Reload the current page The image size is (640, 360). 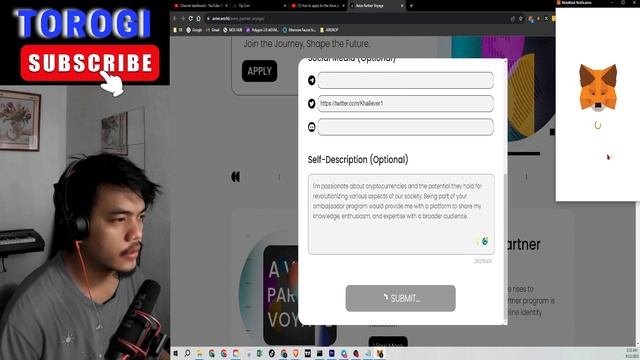pos(191,18)
